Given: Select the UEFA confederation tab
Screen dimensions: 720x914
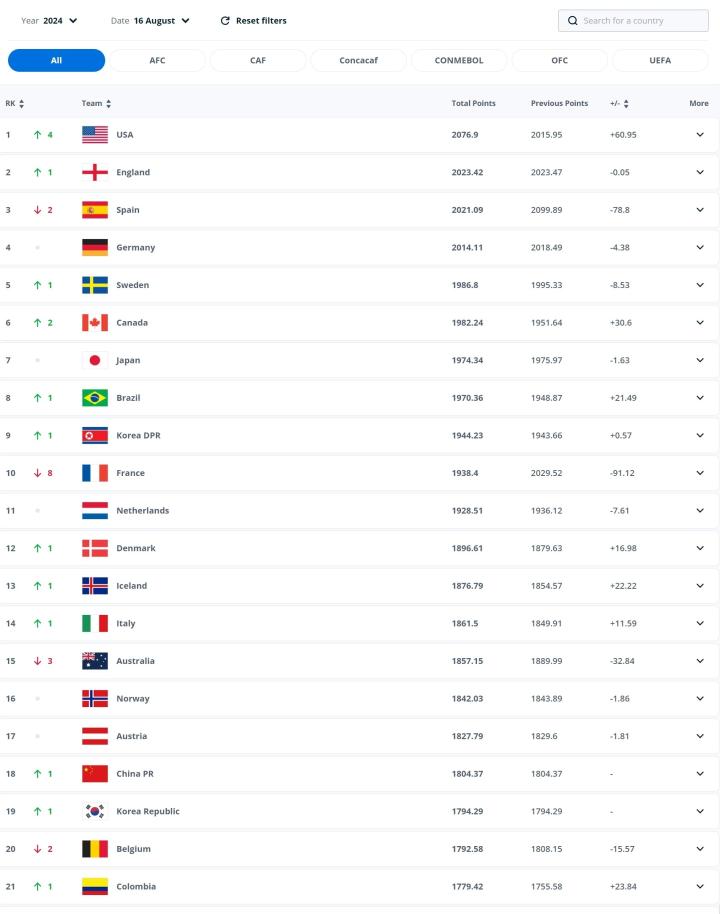Looking at the screenshot, I should (x=660, y=60).
